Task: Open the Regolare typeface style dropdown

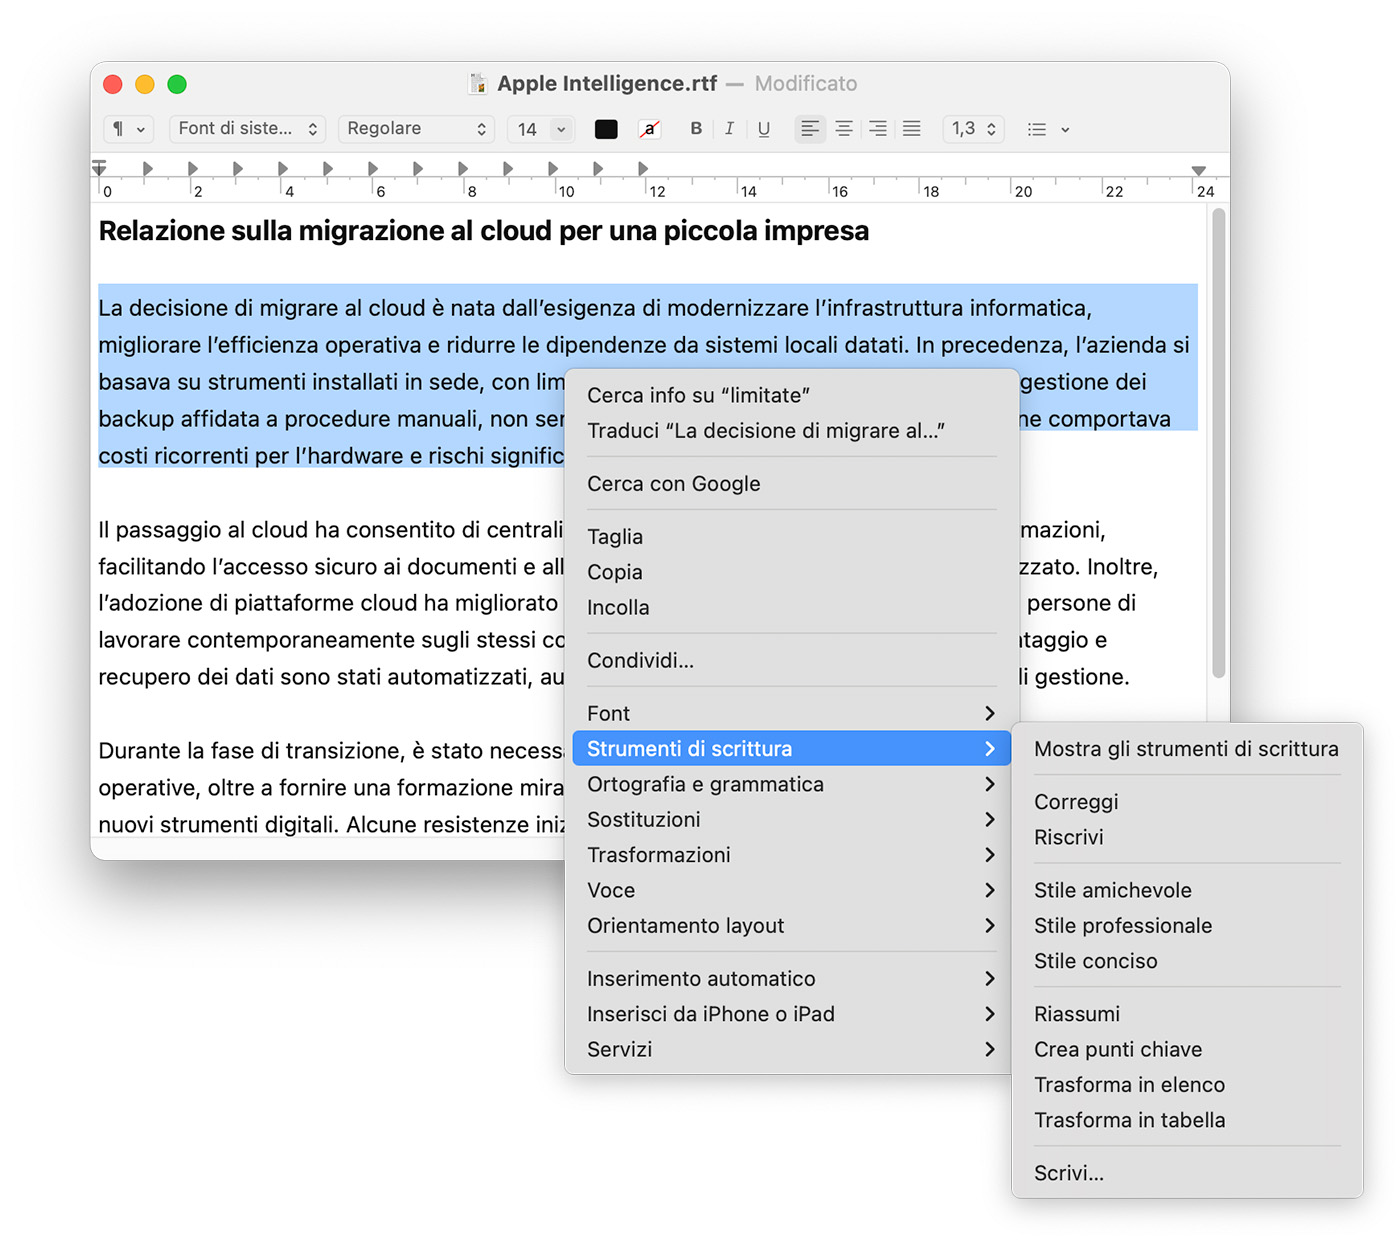Action: [x=416, y=129]
